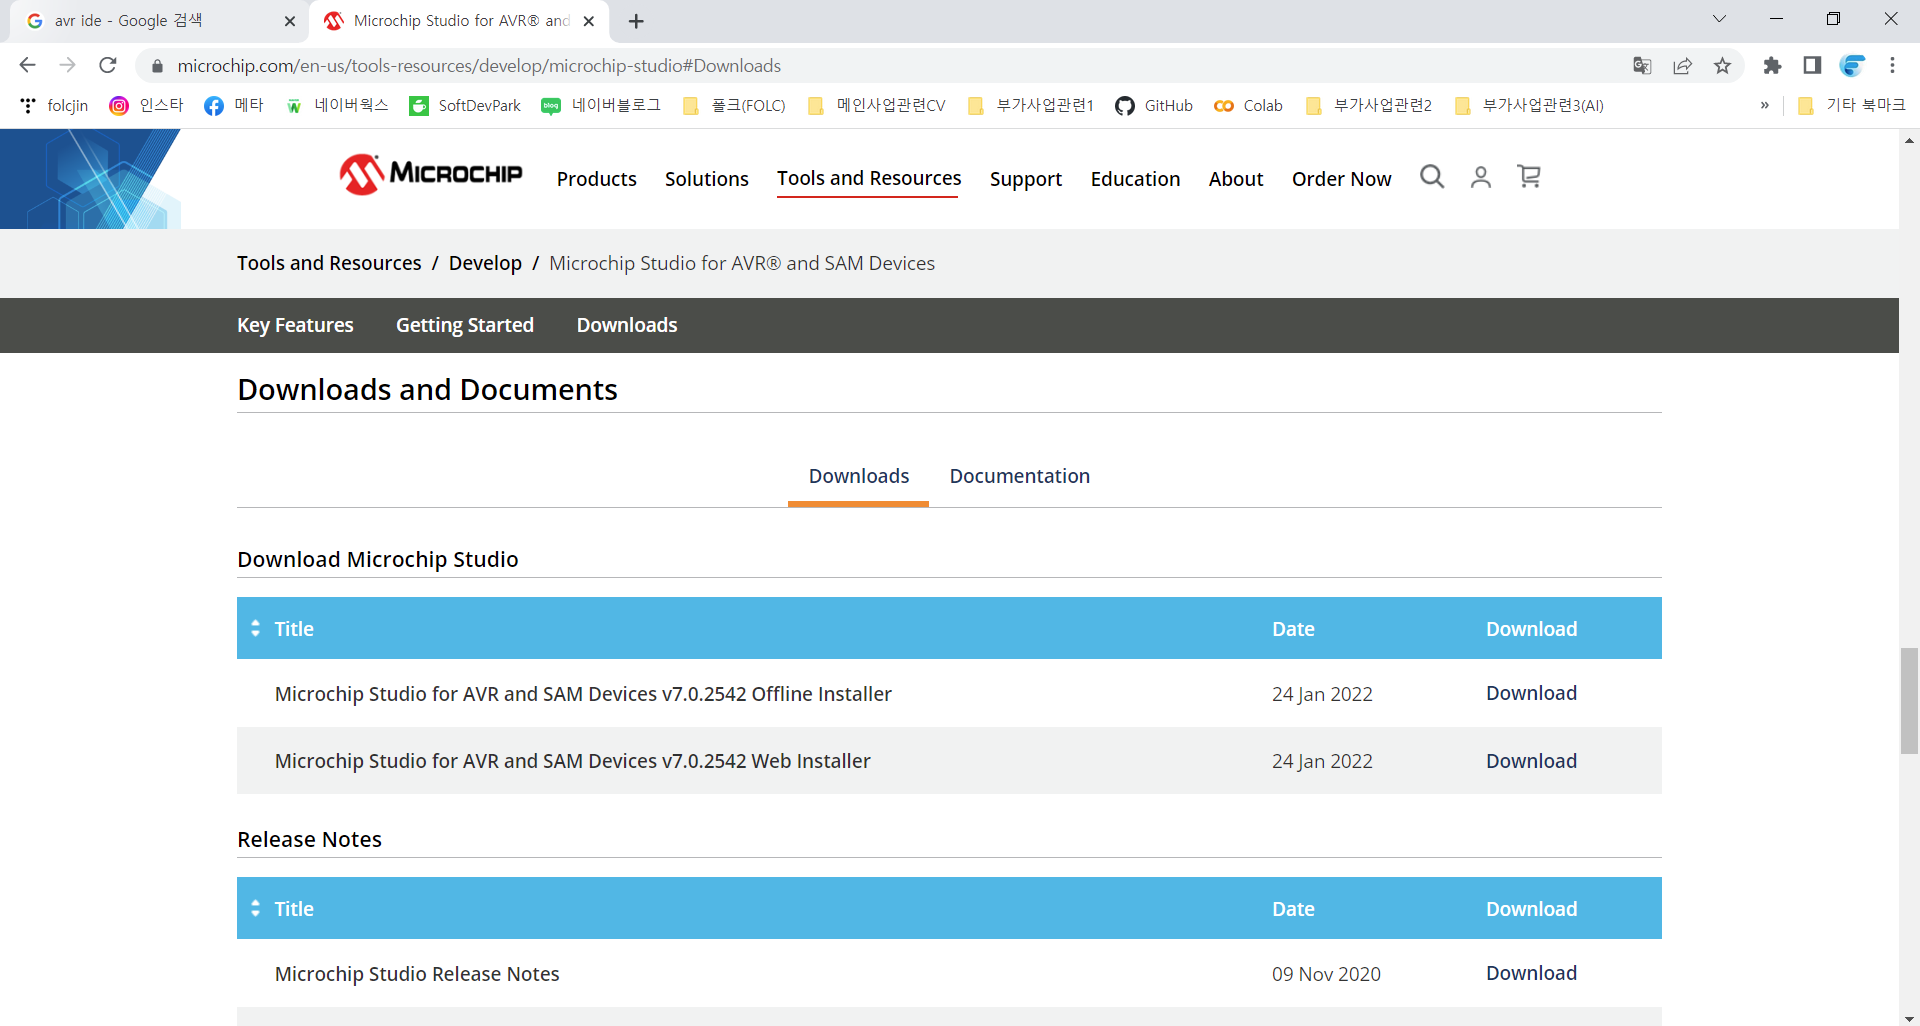Viewport: 1920px width, 1026px height.
Task: Open the Education menu
Action: point(1135,179)
